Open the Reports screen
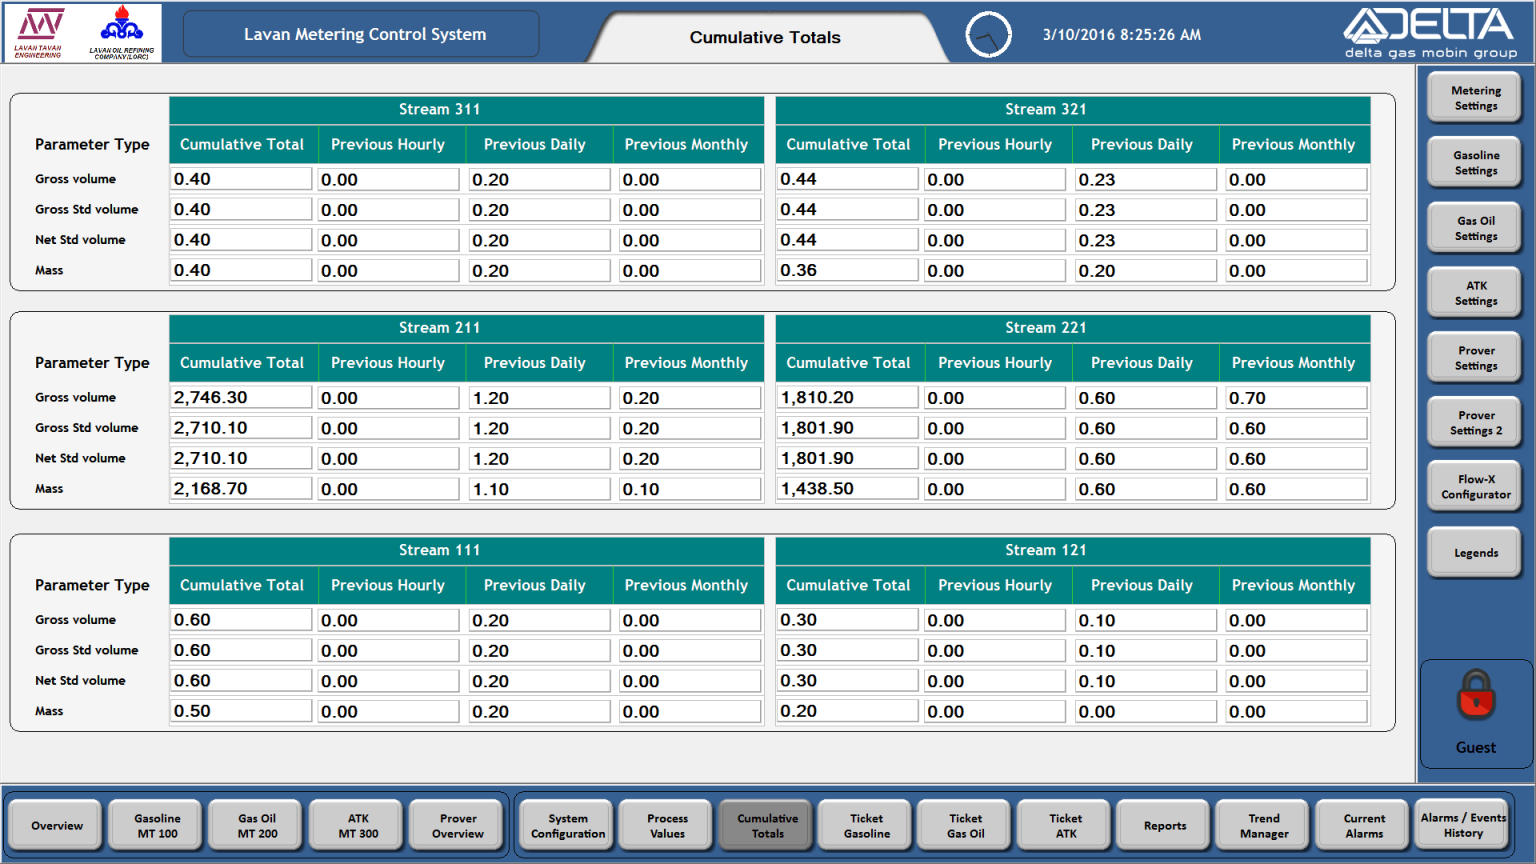The width and height of the screenshot is (1536, 864). coord(1163,824)
